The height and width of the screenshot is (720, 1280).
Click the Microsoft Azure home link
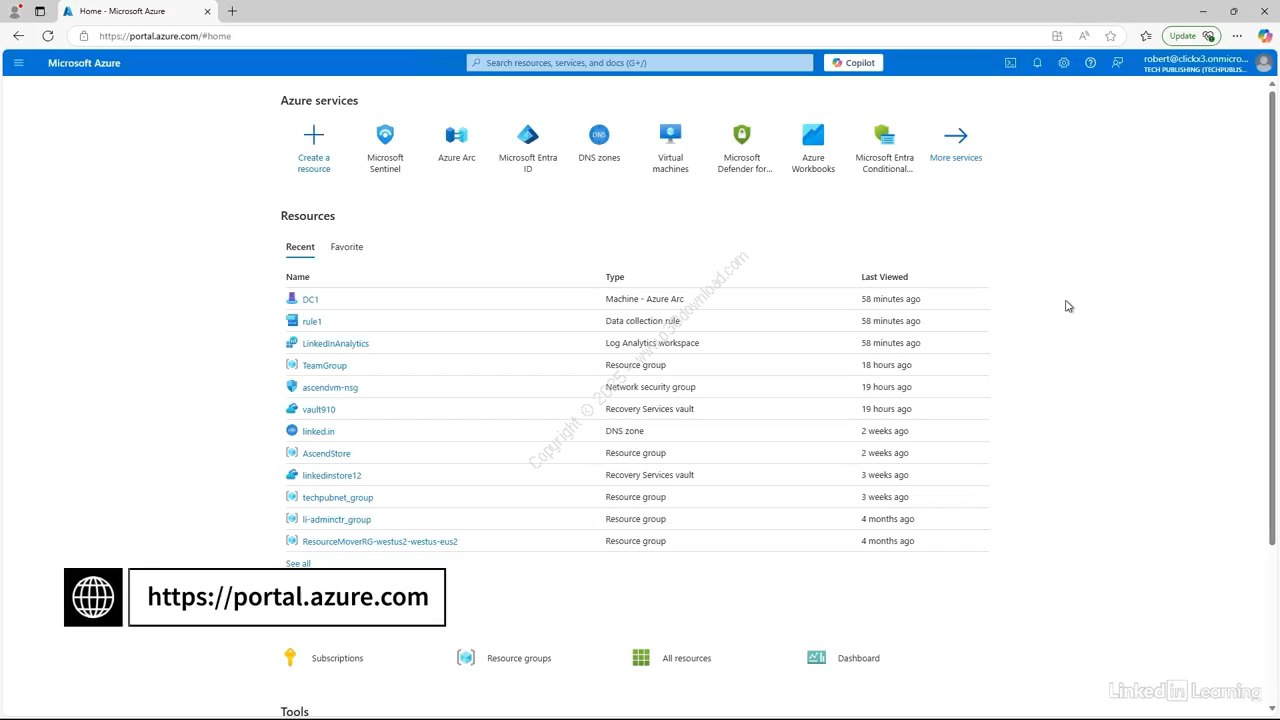pos(84,63)
